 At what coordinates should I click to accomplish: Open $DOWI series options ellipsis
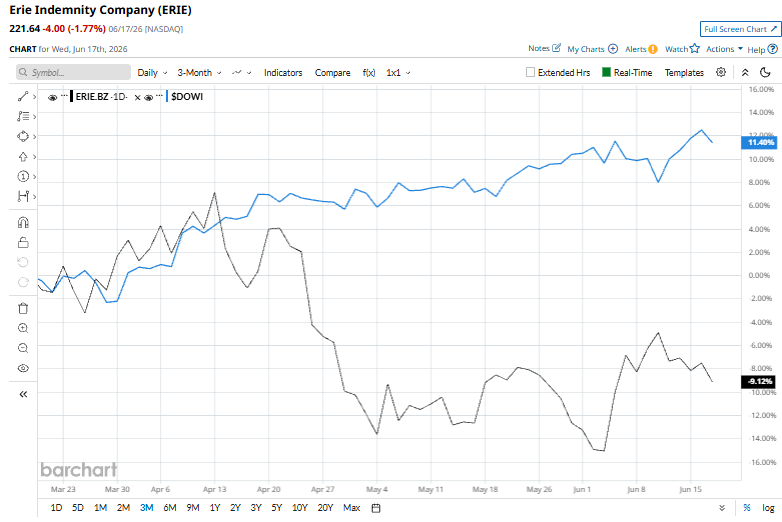point(159,95)
